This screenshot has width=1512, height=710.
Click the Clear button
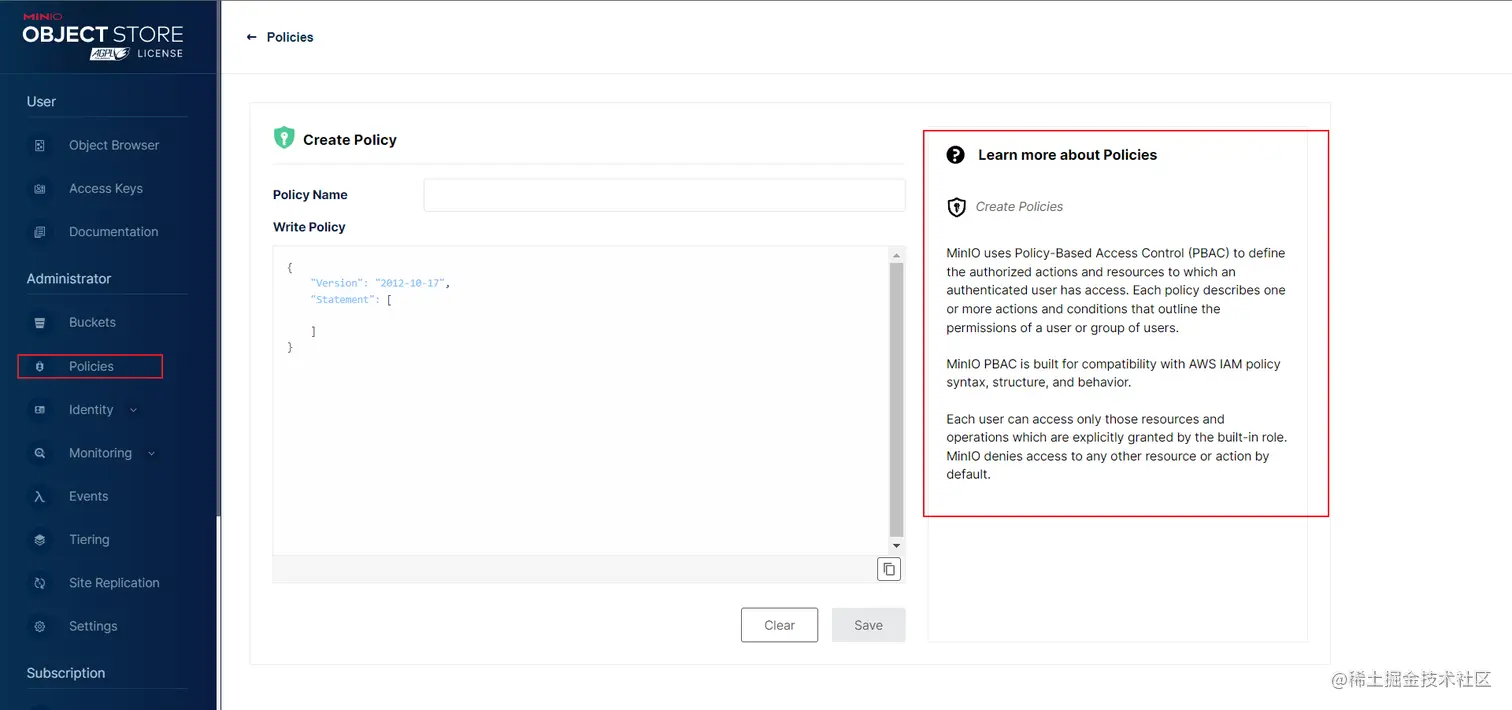point(779,625)
